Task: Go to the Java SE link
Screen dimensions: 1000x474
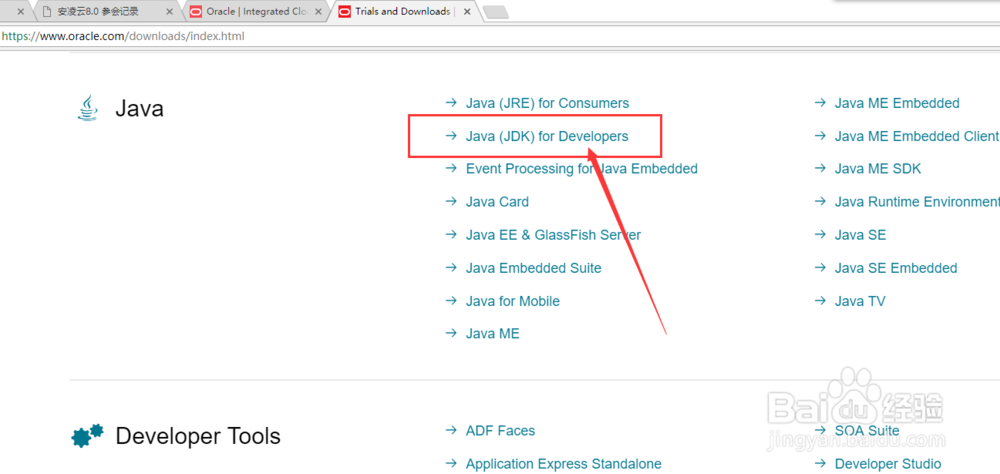Action: point(860,235)
